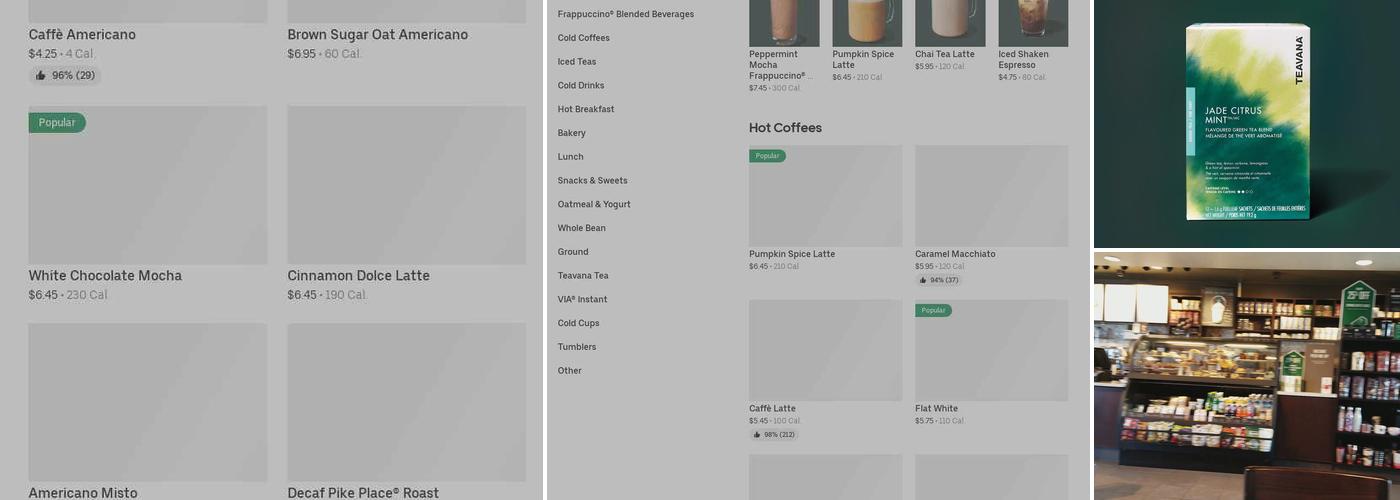Click the Jade Citrus Mint tea box photo
Image resolution: width=1400 pixels, height=500 pixels.
pos(1247,122)
